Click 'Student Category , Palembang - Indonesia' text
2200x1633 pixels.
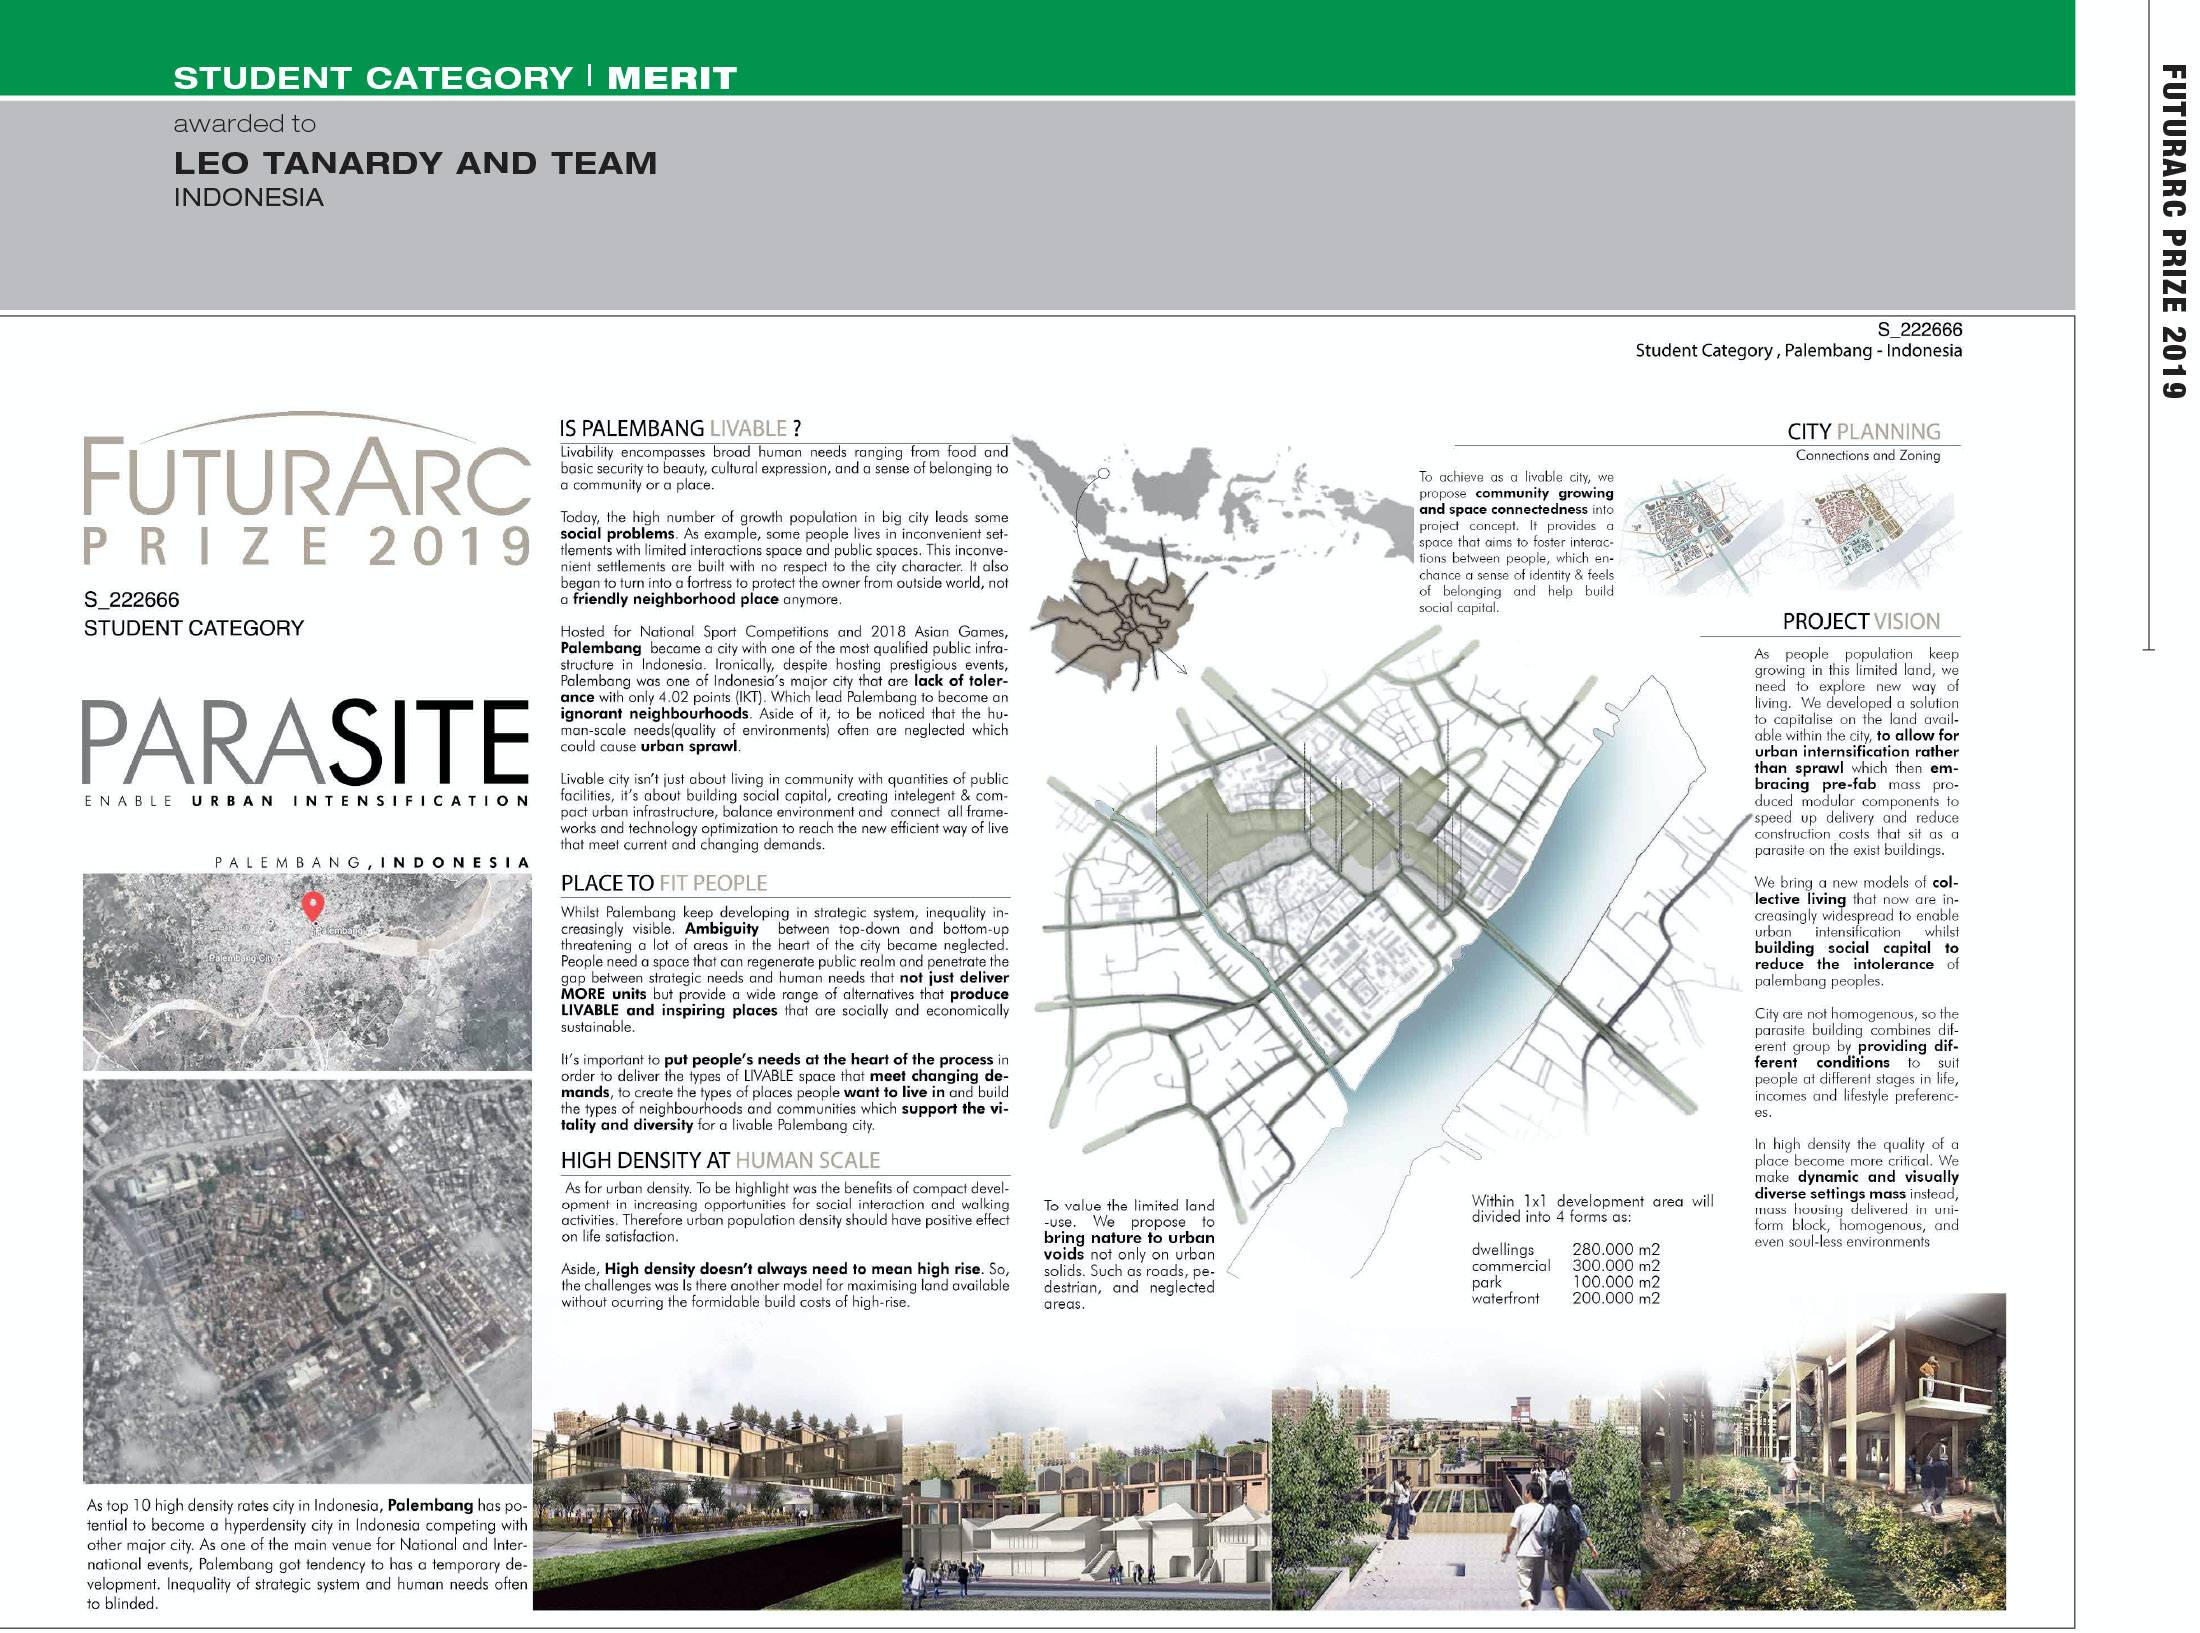pyautogui.click(x=1799, y=351)
